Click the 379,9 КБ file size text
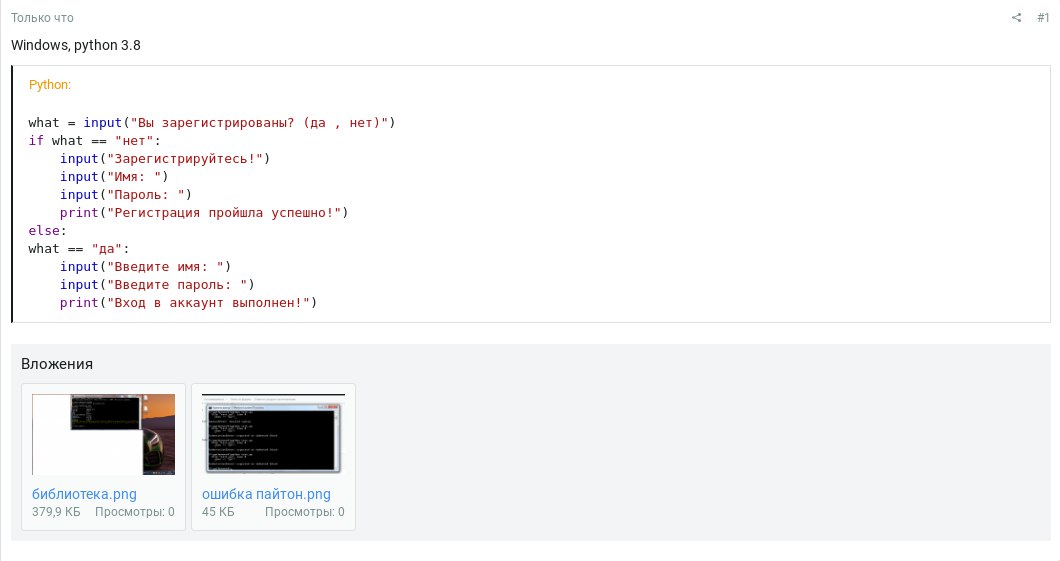1060x561 pixels. tap(56, 512)
